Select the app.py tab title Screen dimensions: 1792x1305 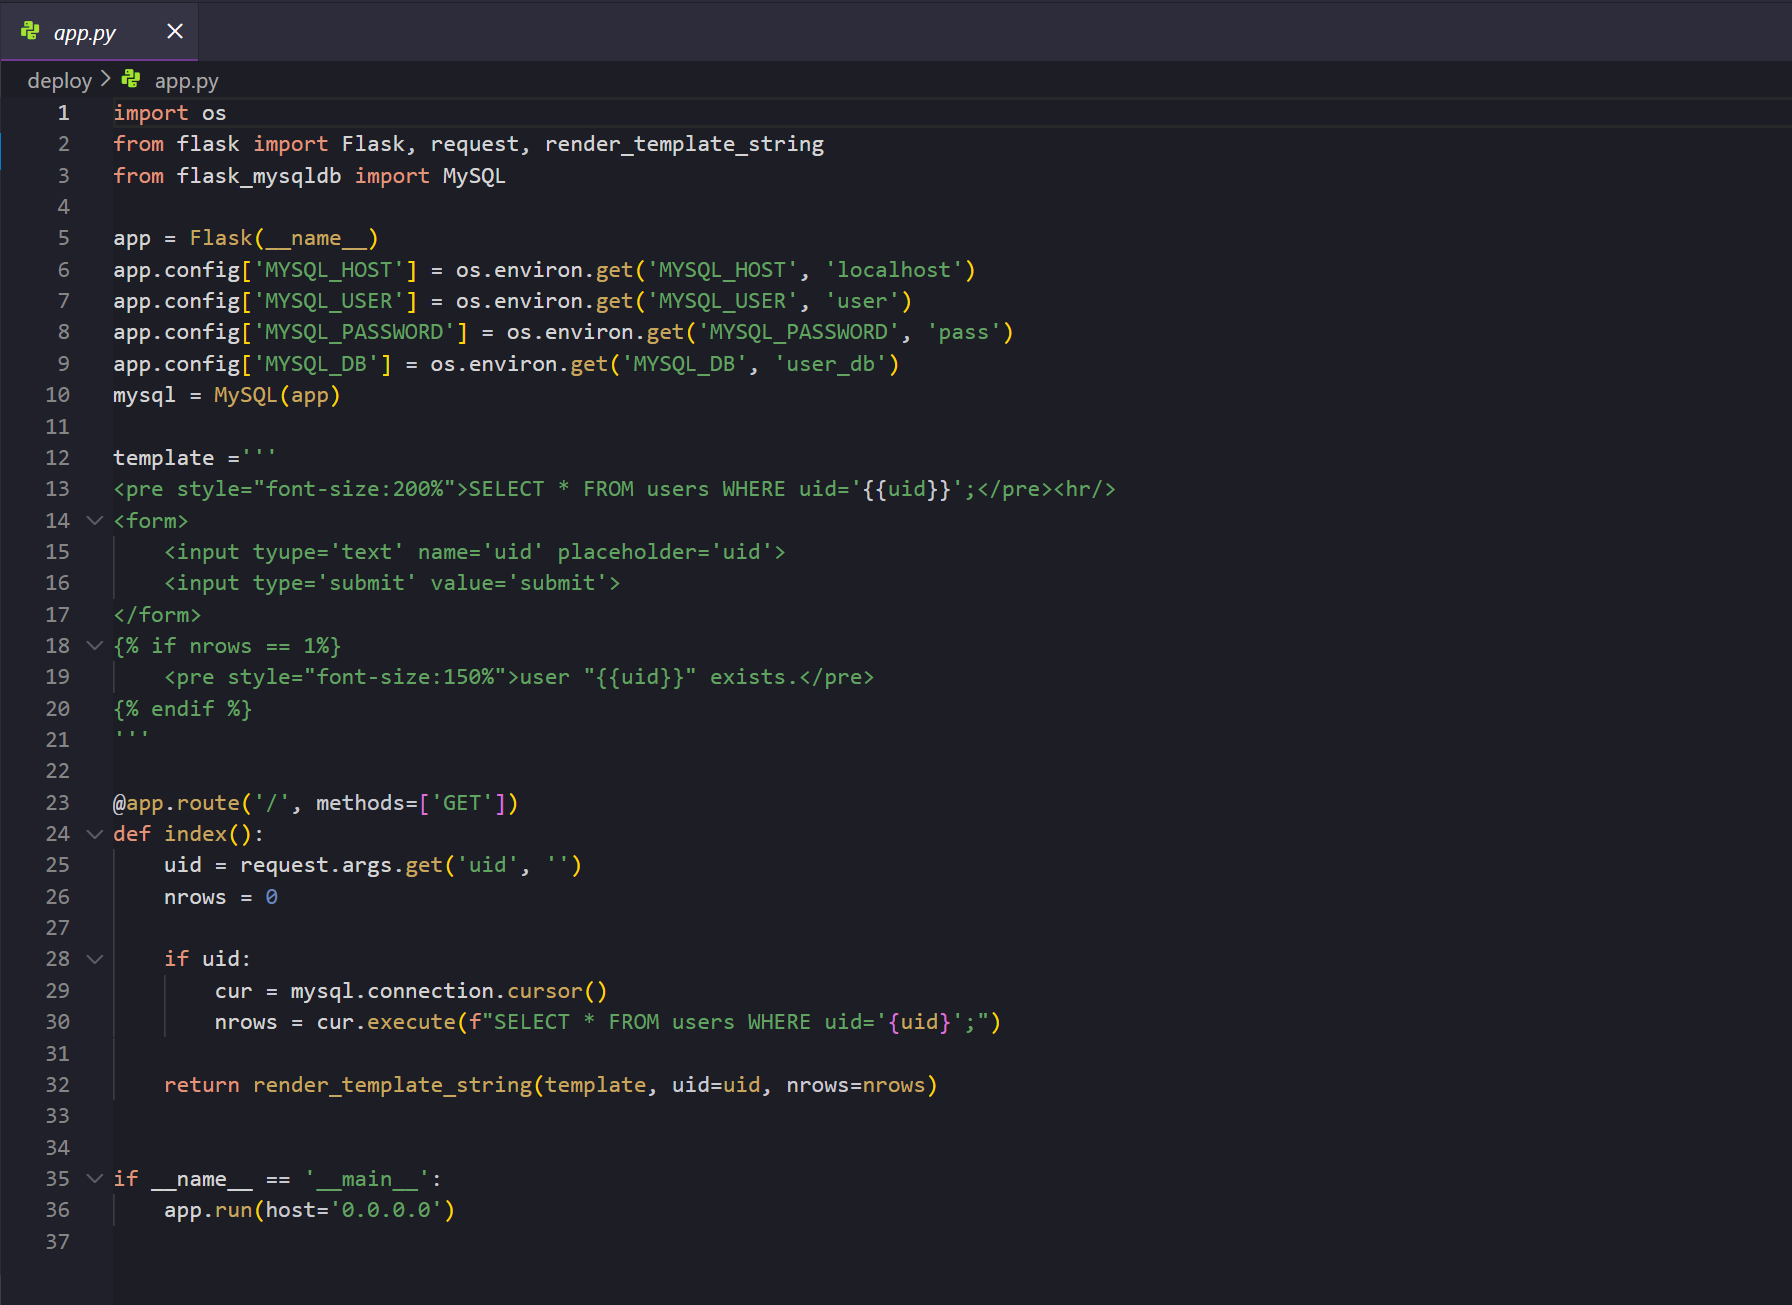tap(85, 33)
